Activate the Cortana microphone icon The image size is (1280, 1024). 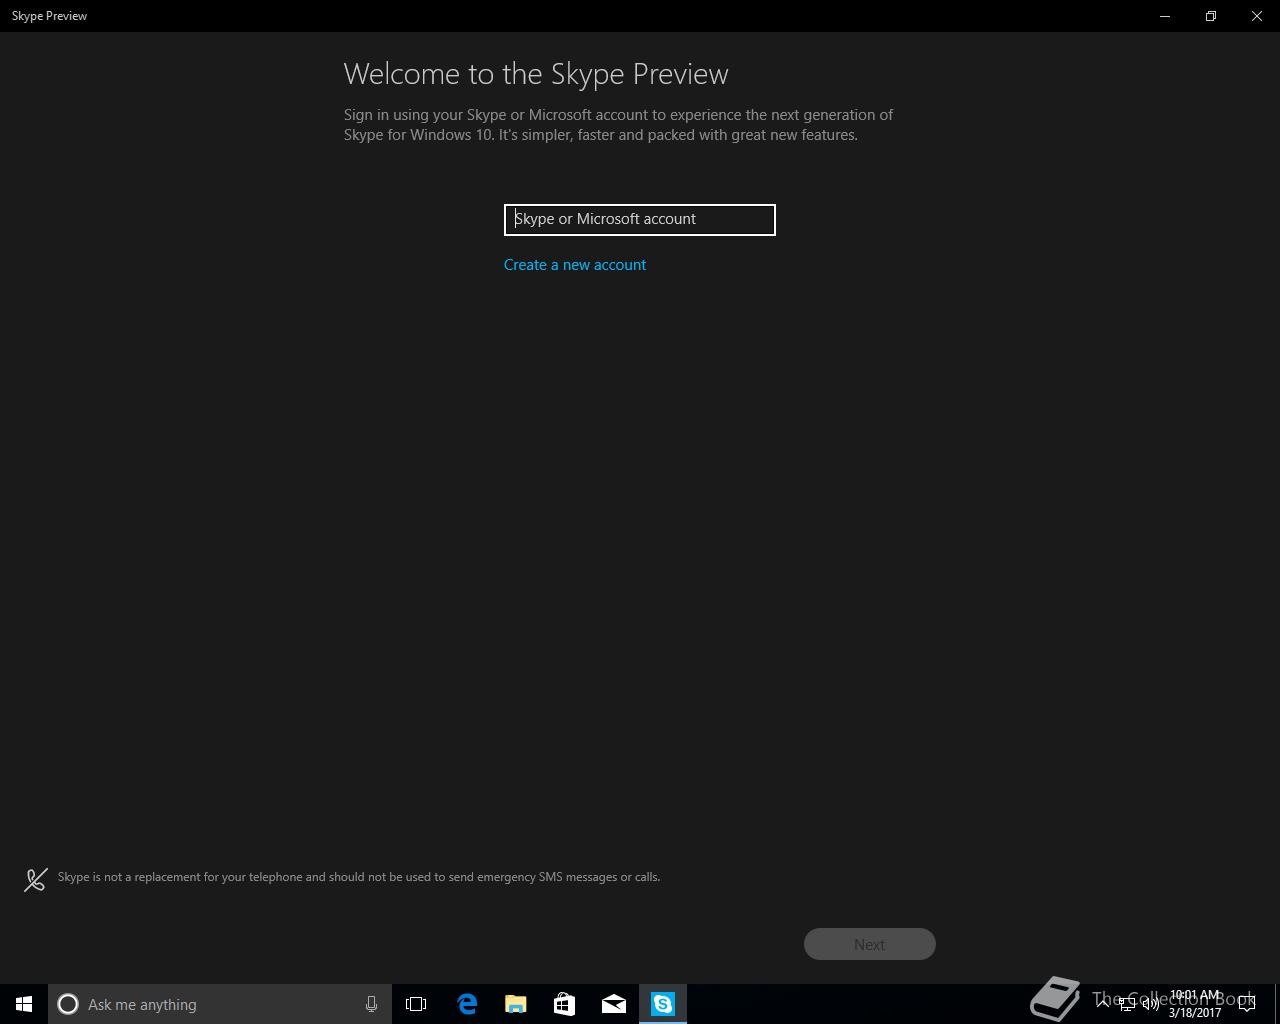click(371, 1004)
